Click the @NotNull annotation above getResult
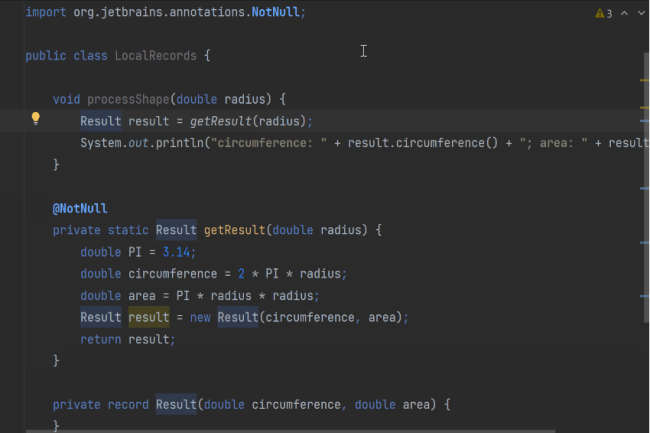The image size is (650, 433). (x=80, y=208)
